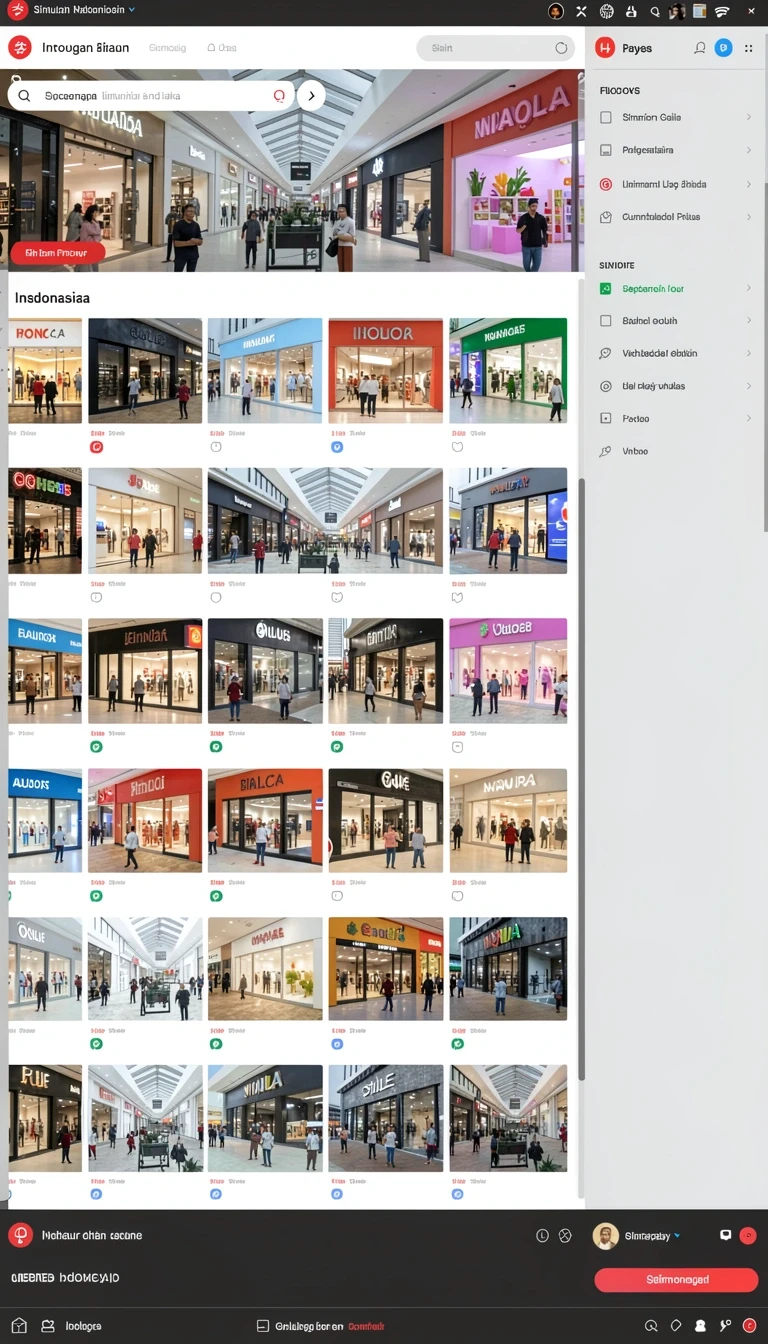
Task: Select Polgesataira in the side panel
Action: tap(648, 150)
